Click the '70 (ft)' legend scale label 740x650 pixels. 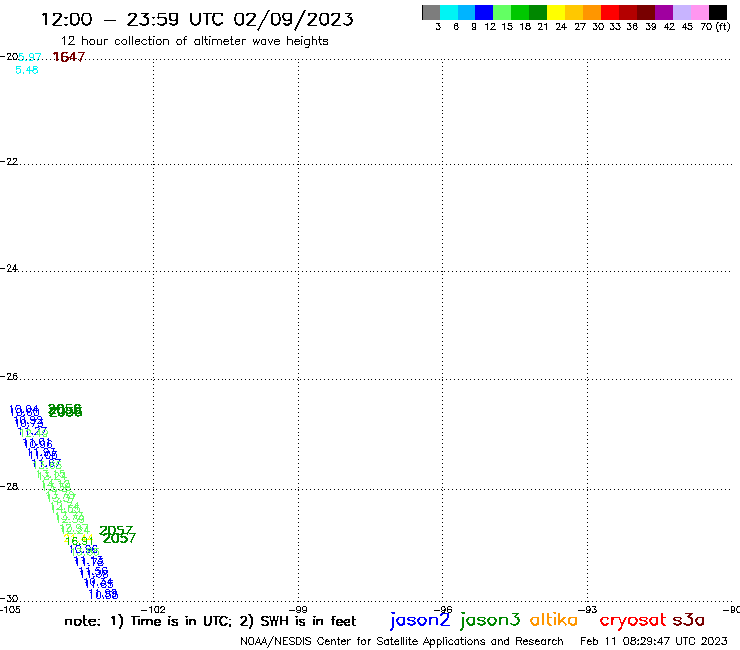tap(715, 26)
